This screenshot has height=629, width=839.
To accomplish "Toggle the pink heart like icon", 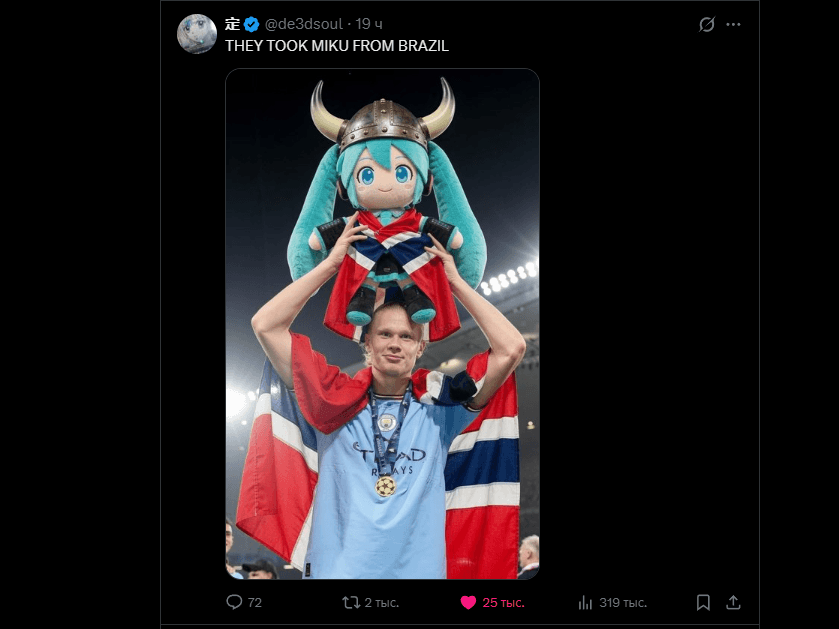I will [x=468, y=603].
